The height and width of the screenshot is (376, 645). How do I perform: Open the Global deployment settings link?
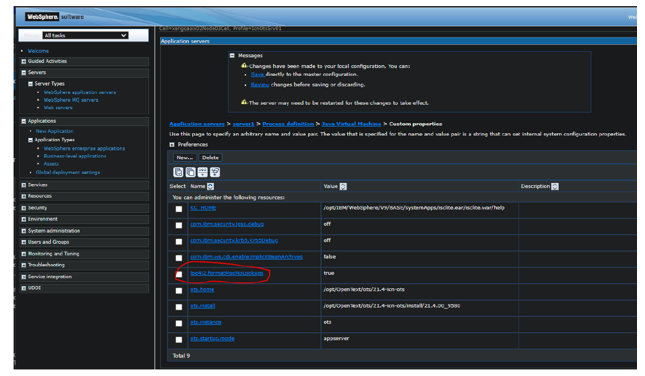67,172
